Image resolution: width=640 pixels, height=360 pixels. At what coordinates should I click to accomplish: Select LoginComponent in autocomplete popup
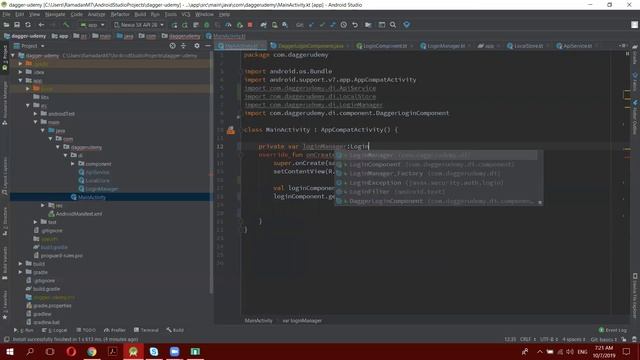pos(436,164)
